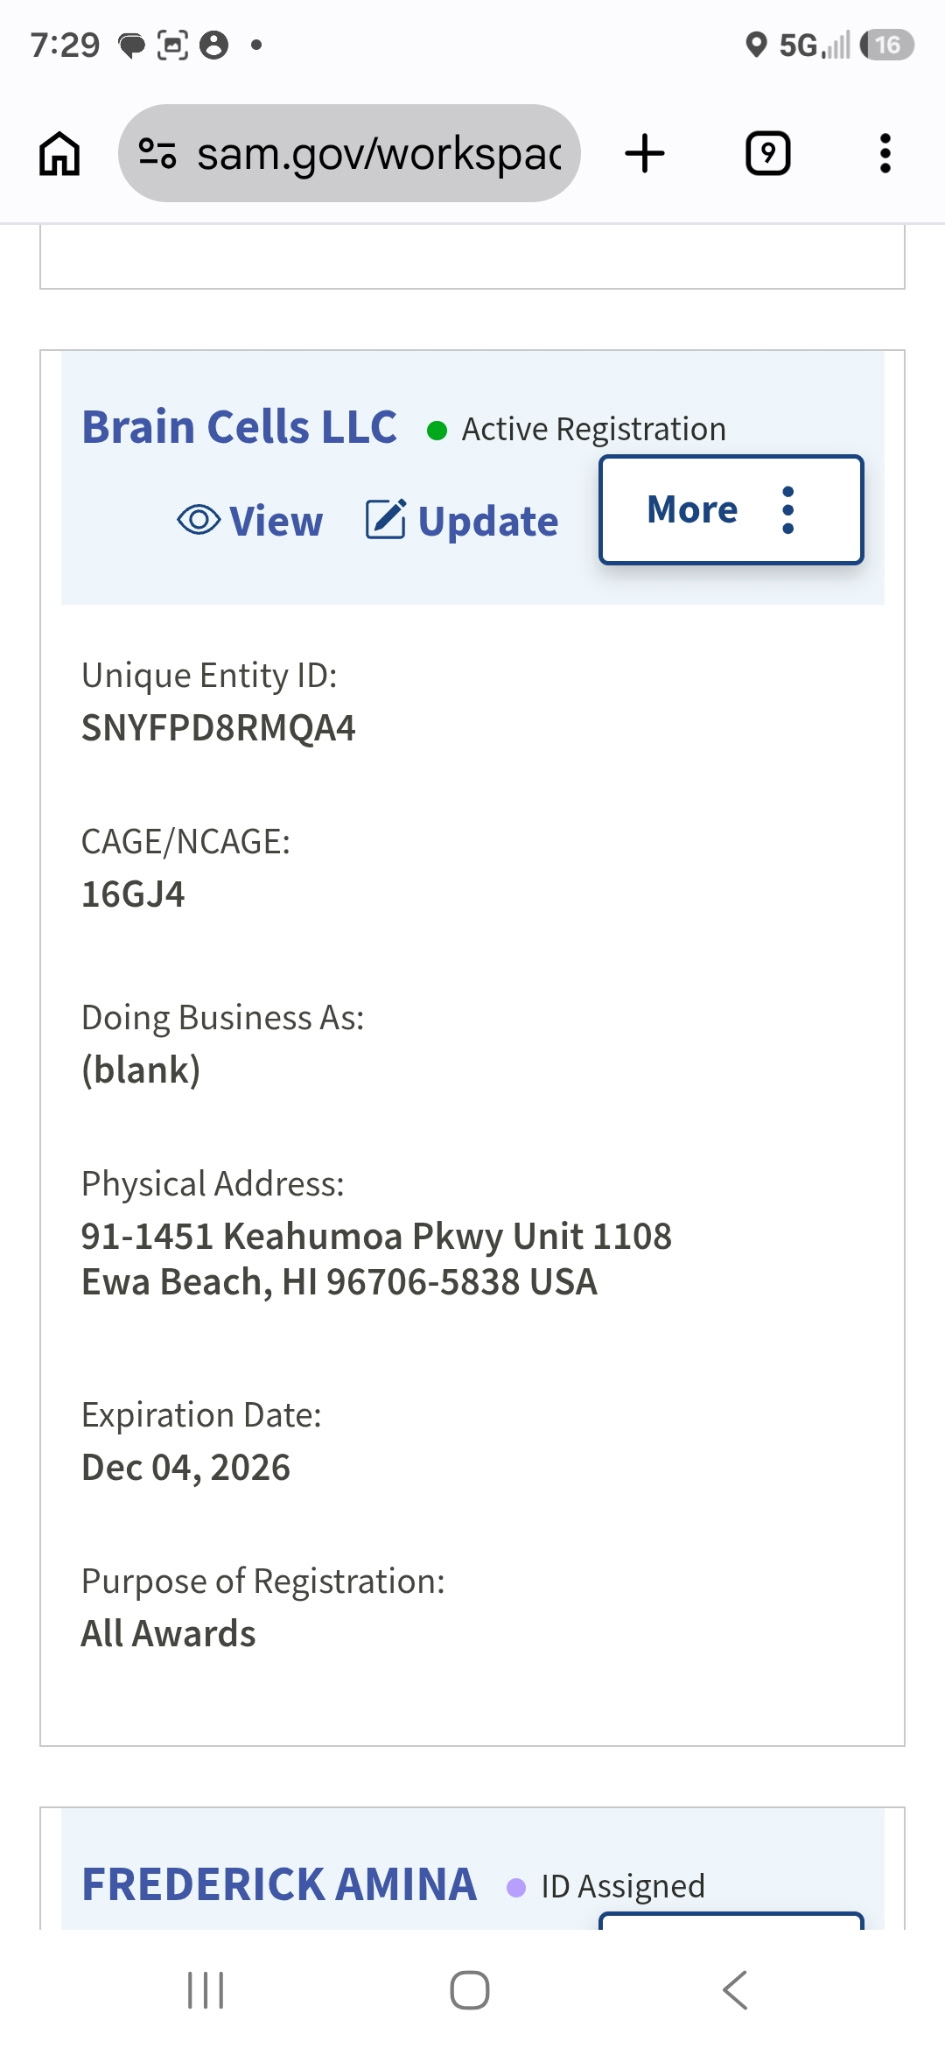Click the eye icon beside View

click(x=199, y=520)
